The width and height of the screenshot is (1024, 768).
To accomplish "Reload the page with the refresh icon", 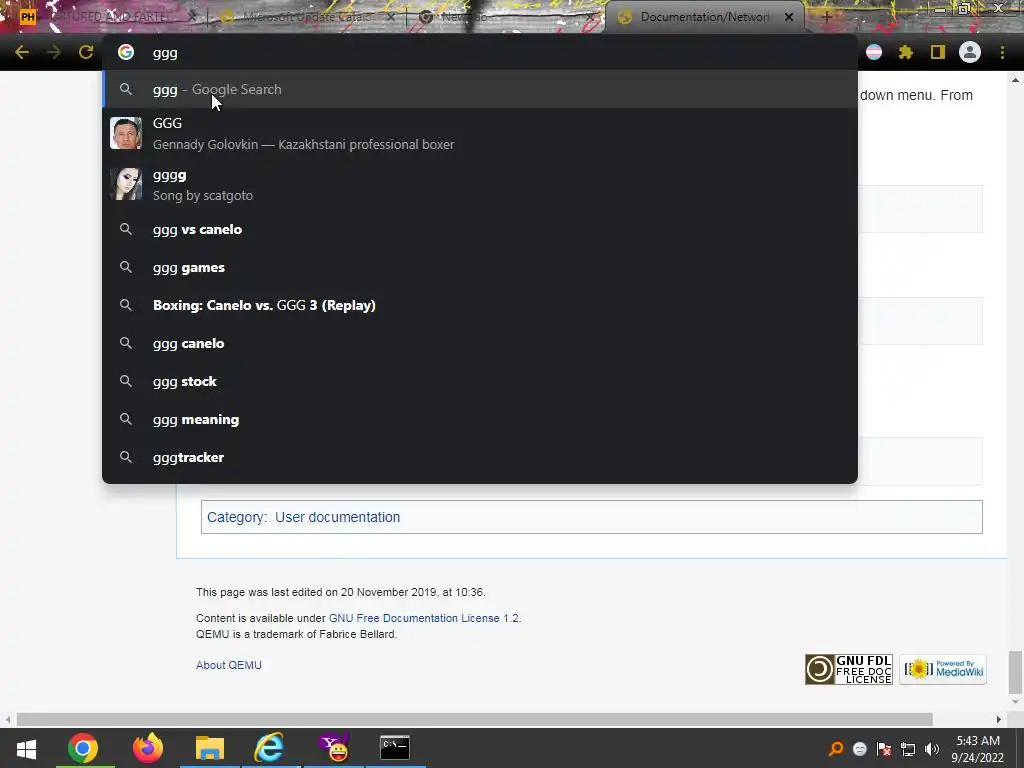I will (86, 52).
